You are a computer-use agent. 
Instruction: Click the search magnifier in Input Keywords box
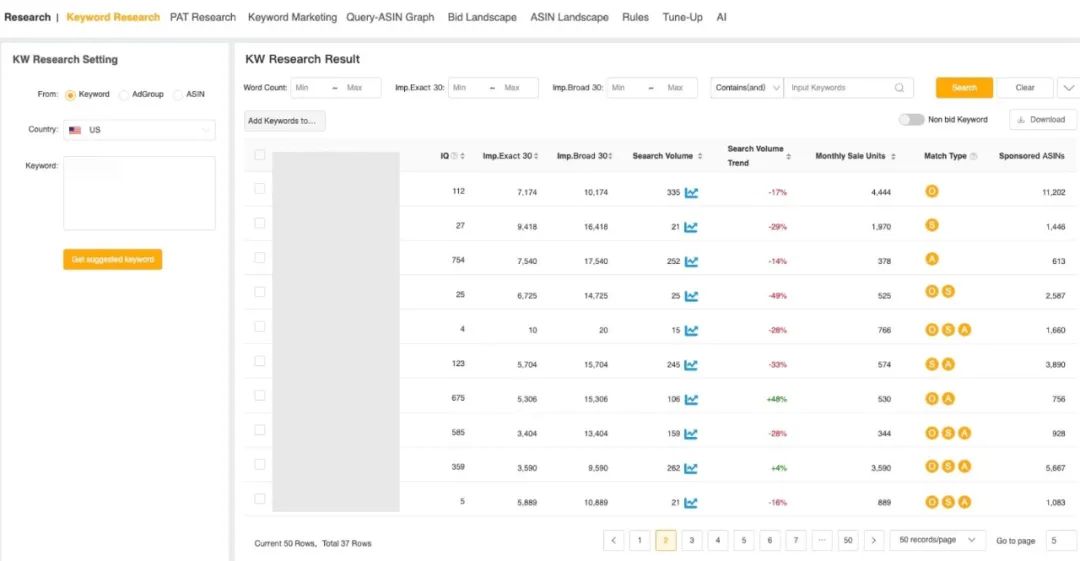pyautogui.click(x=899, y=88)
